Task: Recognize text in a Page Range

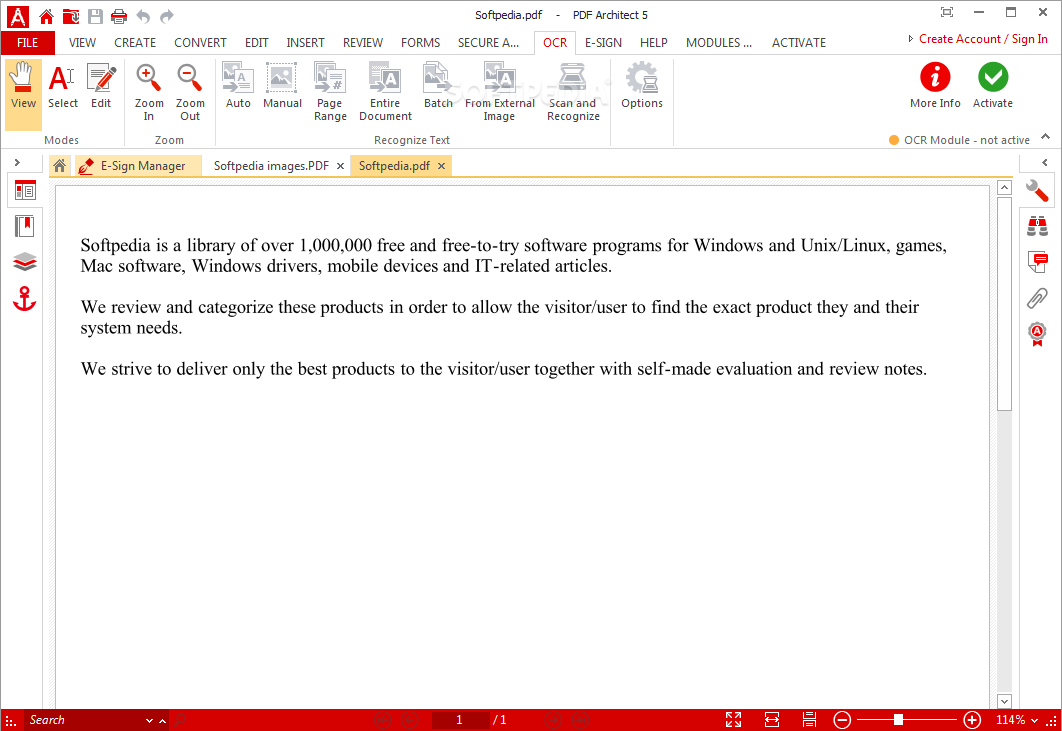Action: coord(330,91)
